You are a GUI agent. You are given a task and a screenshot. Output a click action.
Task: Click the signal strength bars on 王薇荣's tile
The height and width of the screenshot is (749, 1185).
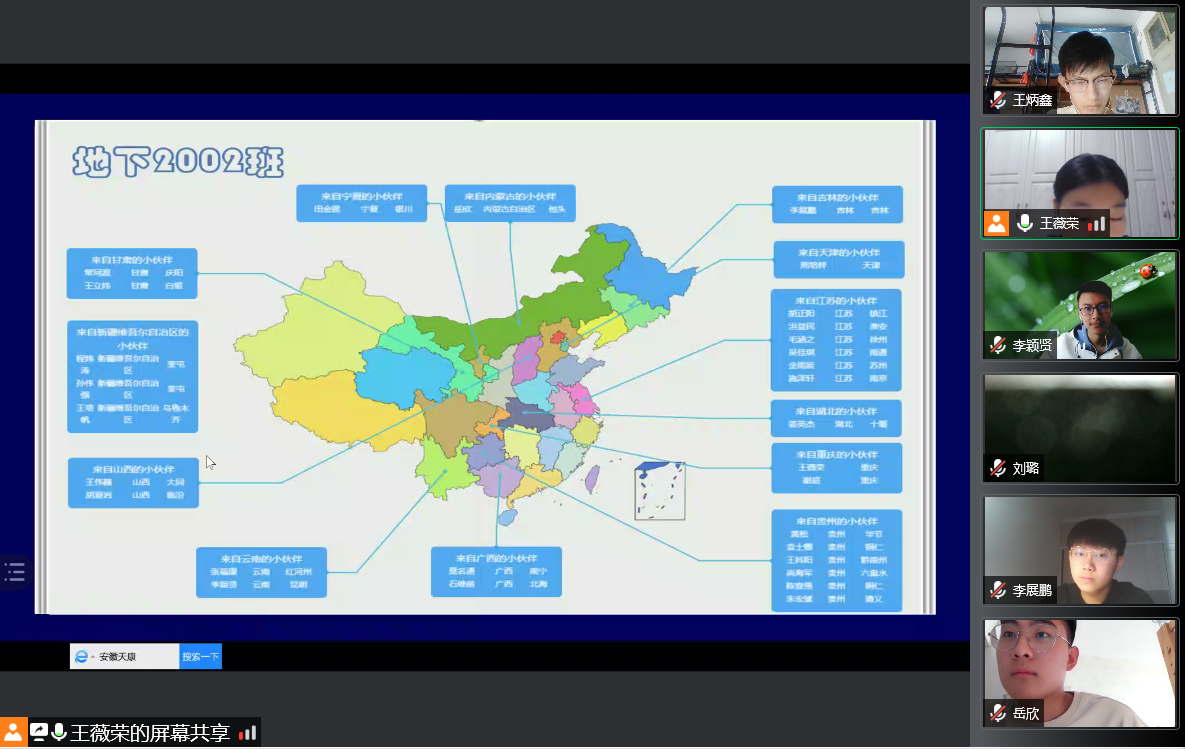coord(1097,223)
